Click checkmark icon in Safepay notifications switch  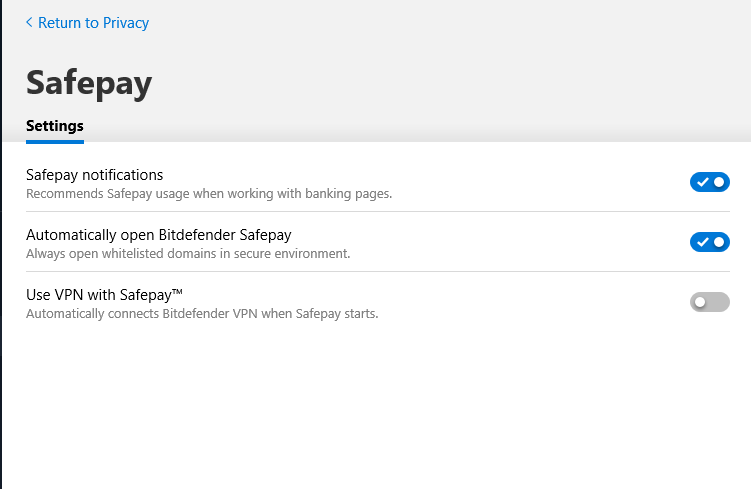(703, 182)
